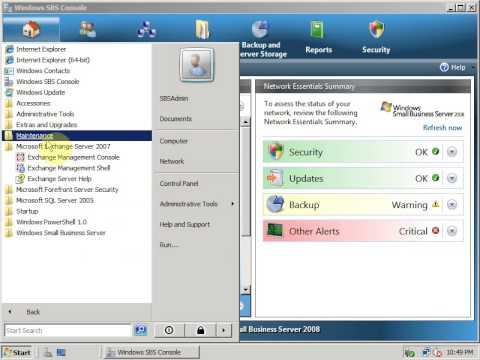Open Documents from Start menu
The height and width of the screenshot is (360, 480).
[x=176, y=119]
